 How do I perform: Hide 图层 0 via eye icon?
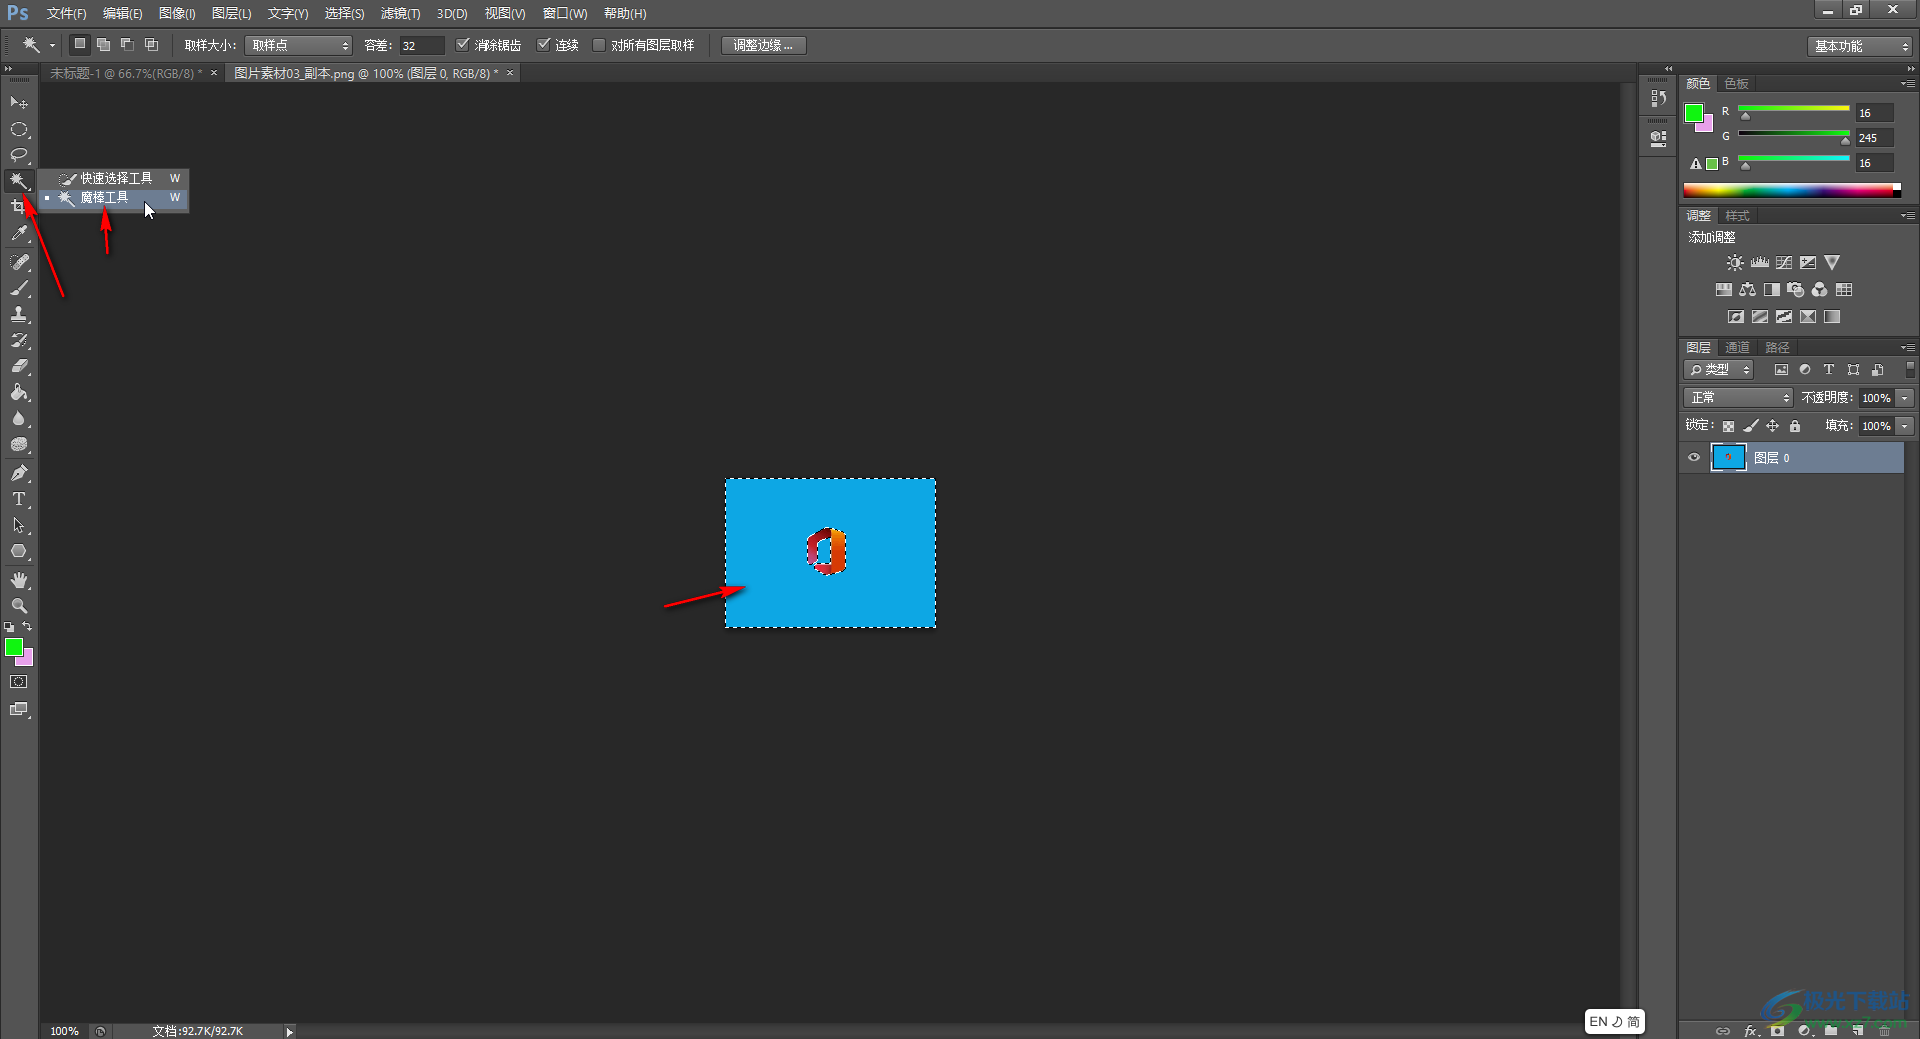[x=1694, y=458]
